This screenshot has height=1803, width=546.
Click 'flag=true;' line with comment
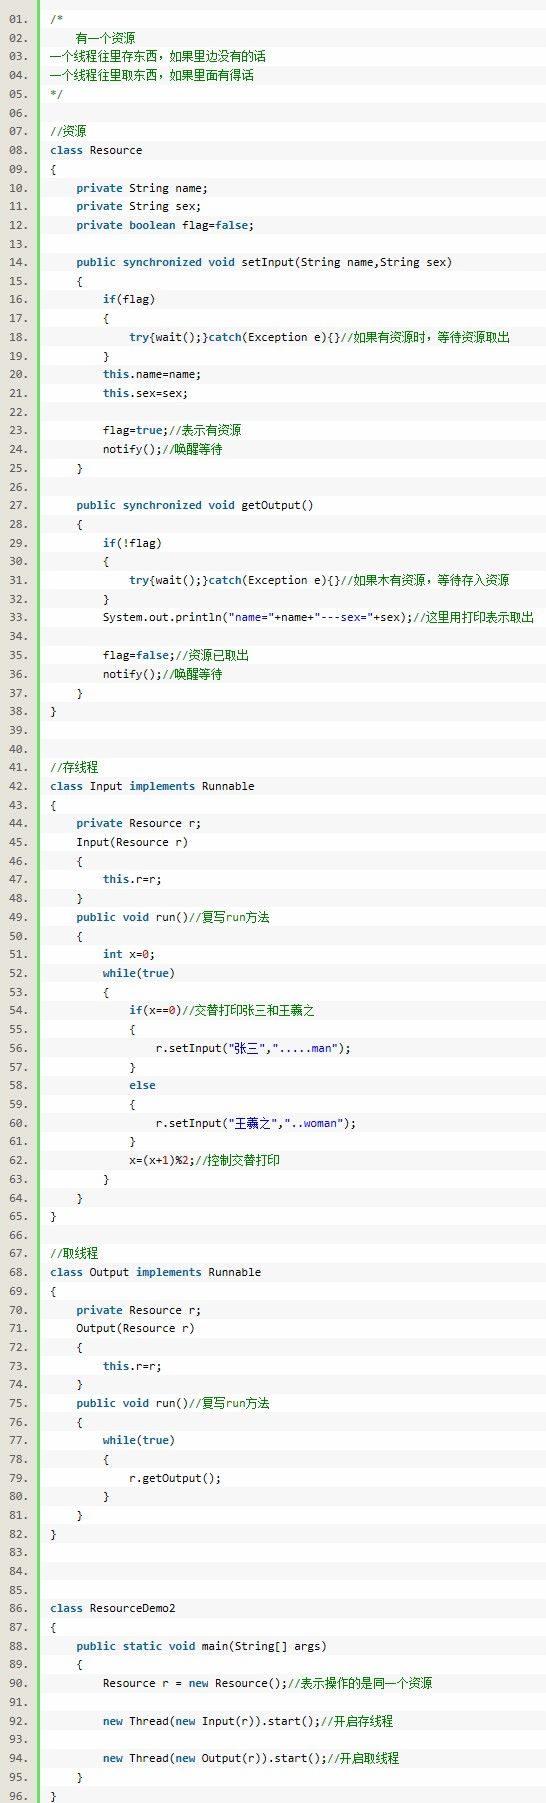click(172, 430)
